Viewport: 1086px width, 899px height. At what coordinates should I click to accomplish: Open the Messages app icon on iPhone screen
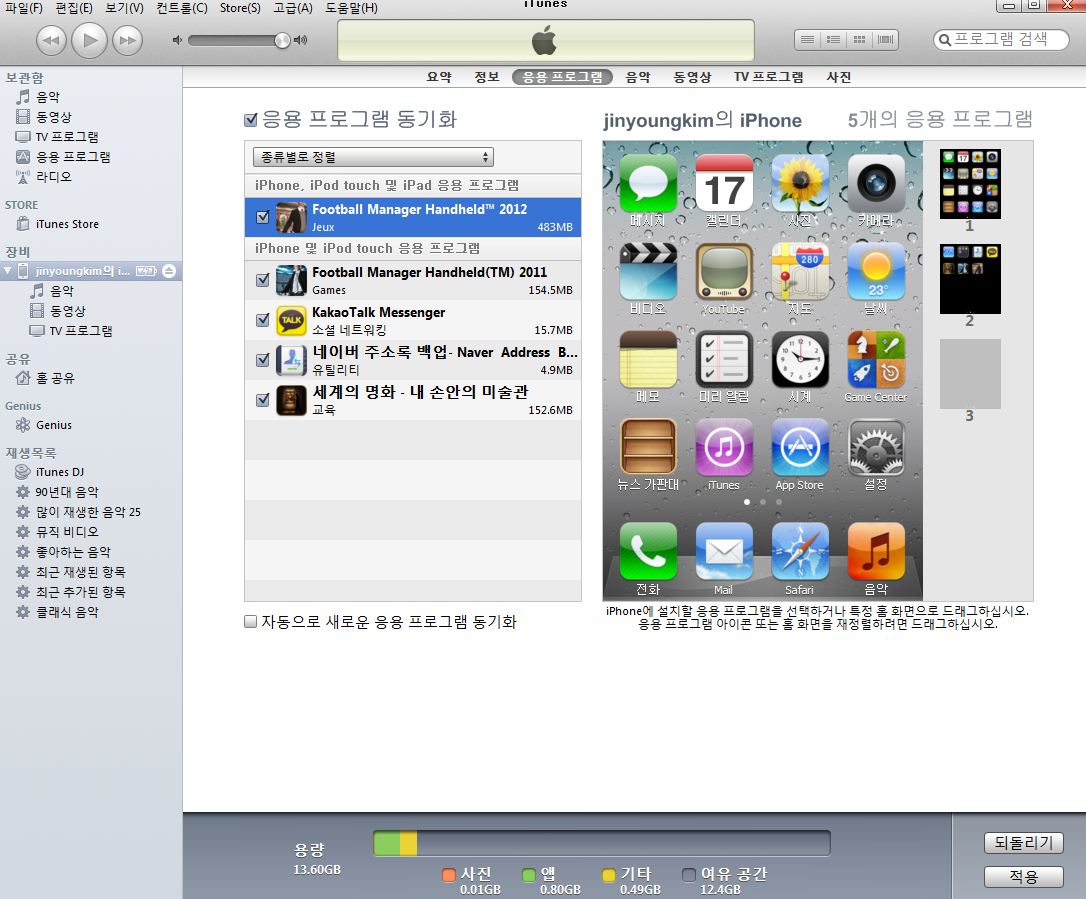648,183
